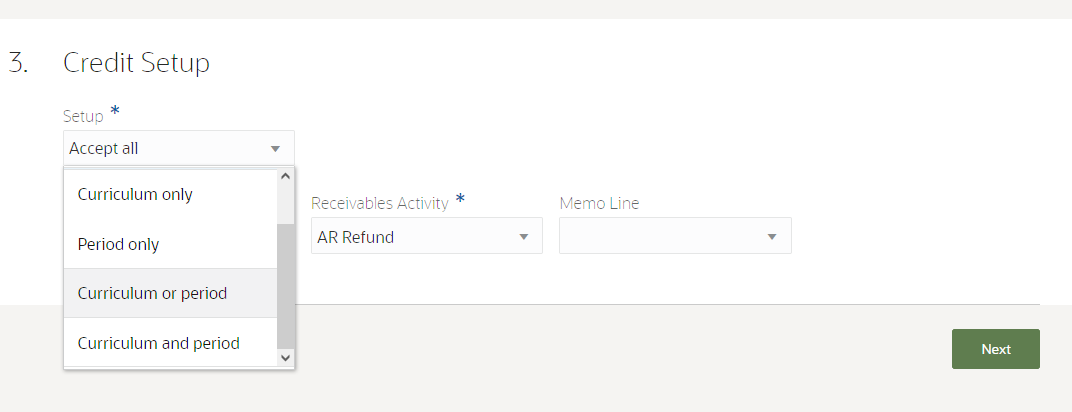Screen dimensions: 1072x412
Task: Click the Setup field label
Action: pos(83,116)
